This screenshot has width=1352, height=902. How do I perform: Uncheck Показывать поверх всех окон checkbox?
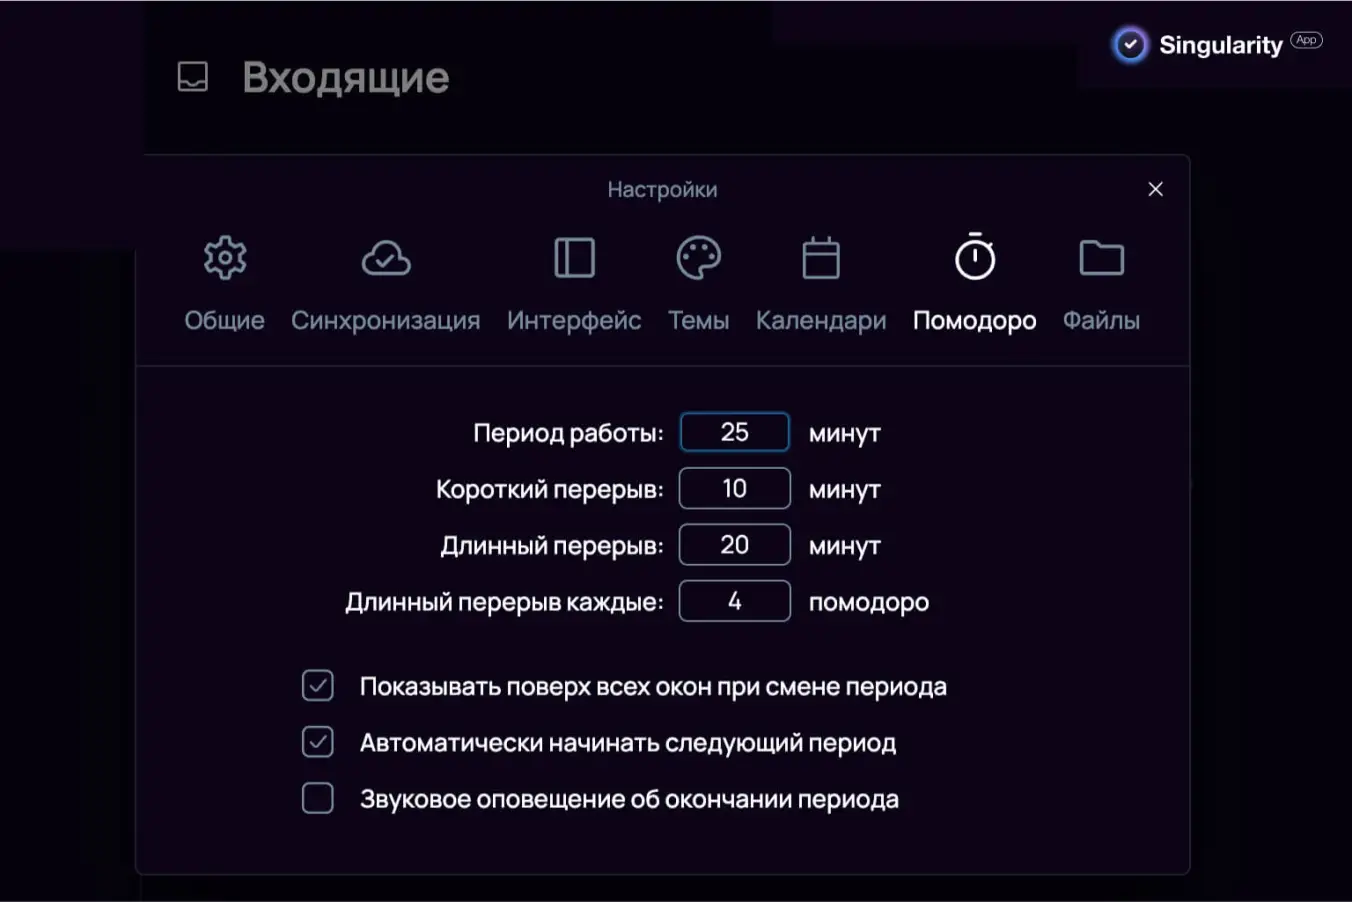tap(318, 686)
